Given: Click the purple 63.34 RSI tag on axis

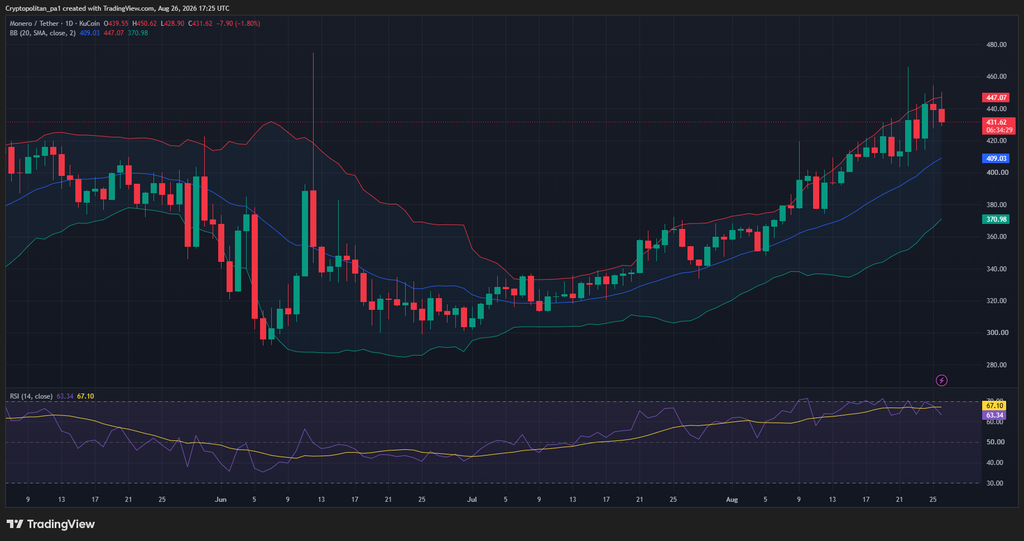Looking at the screenshot, I should [x=995, y=415].
